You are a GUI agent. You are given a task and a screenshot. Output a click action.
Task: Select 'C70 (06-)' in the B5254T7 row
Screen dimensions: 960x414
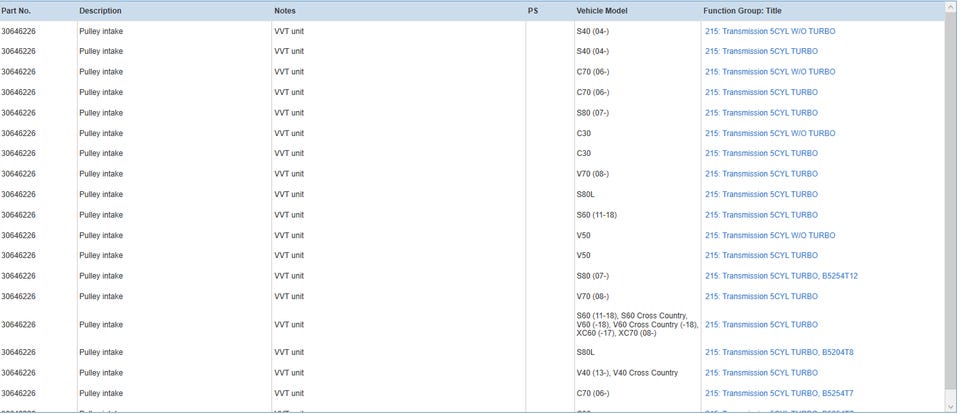pos(593,393)
